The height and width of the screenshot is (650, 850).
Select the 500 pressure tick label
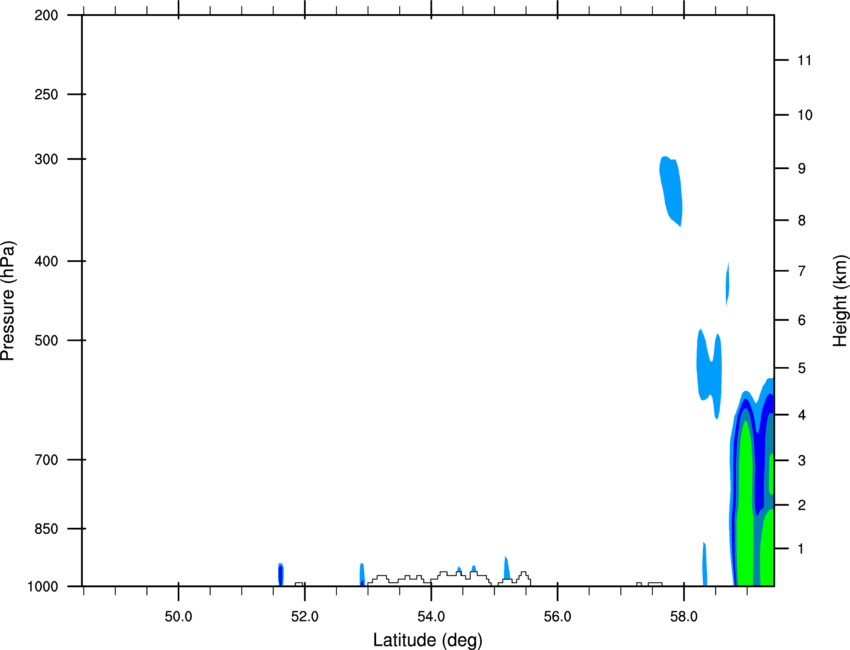pyautogui.click(x=46, y=340)
